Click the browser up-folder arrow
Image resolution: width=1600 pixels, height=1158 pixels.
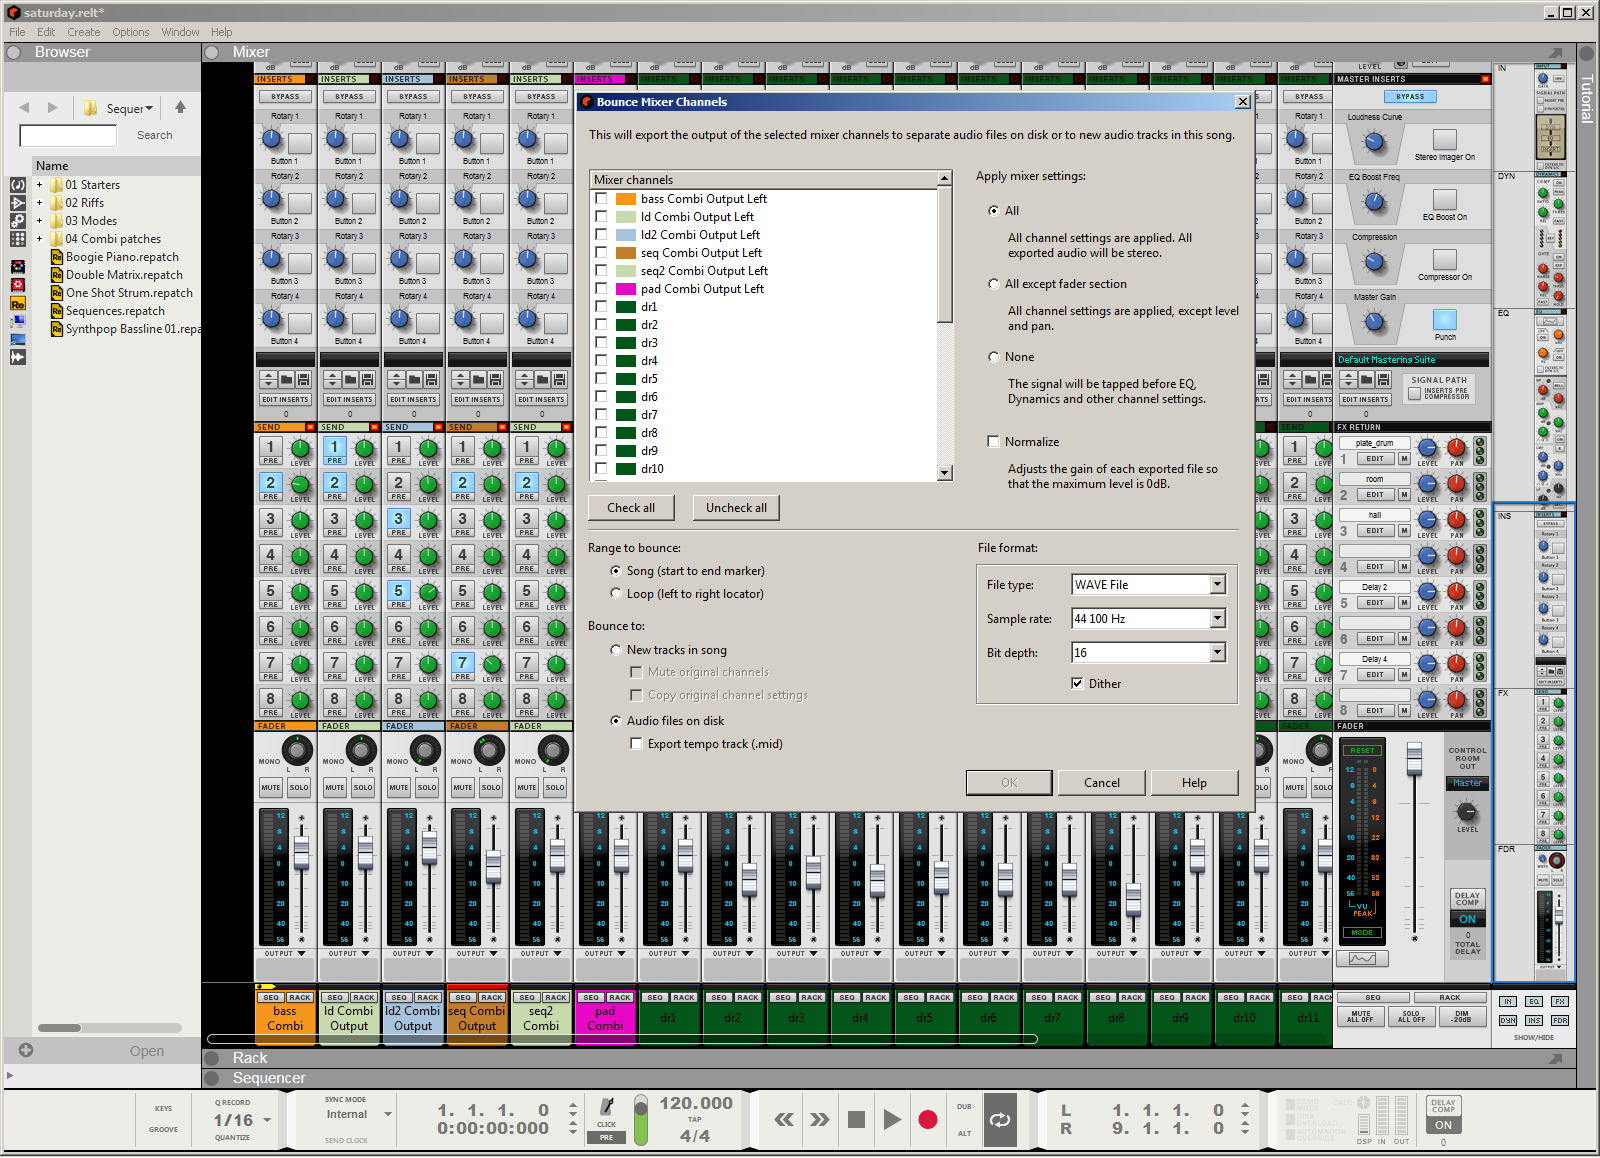point(180,107)
